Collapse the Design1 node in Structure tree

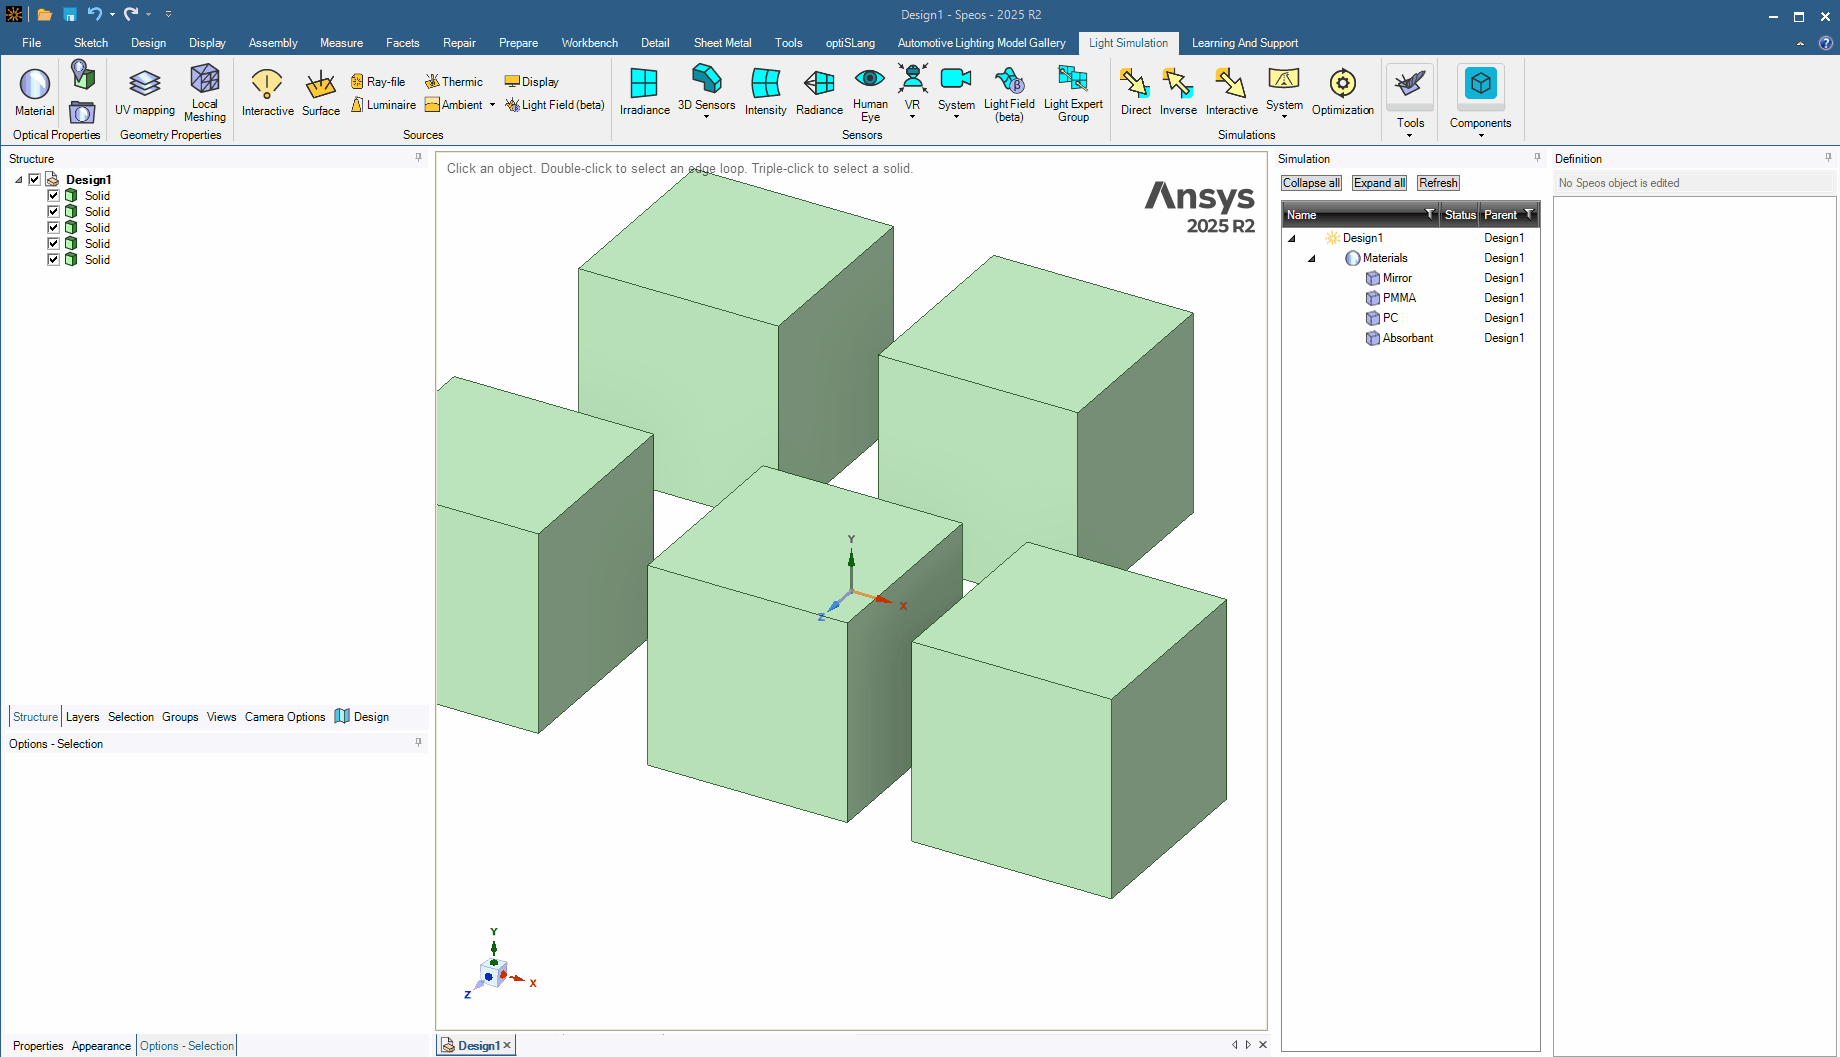pos(19,180)
